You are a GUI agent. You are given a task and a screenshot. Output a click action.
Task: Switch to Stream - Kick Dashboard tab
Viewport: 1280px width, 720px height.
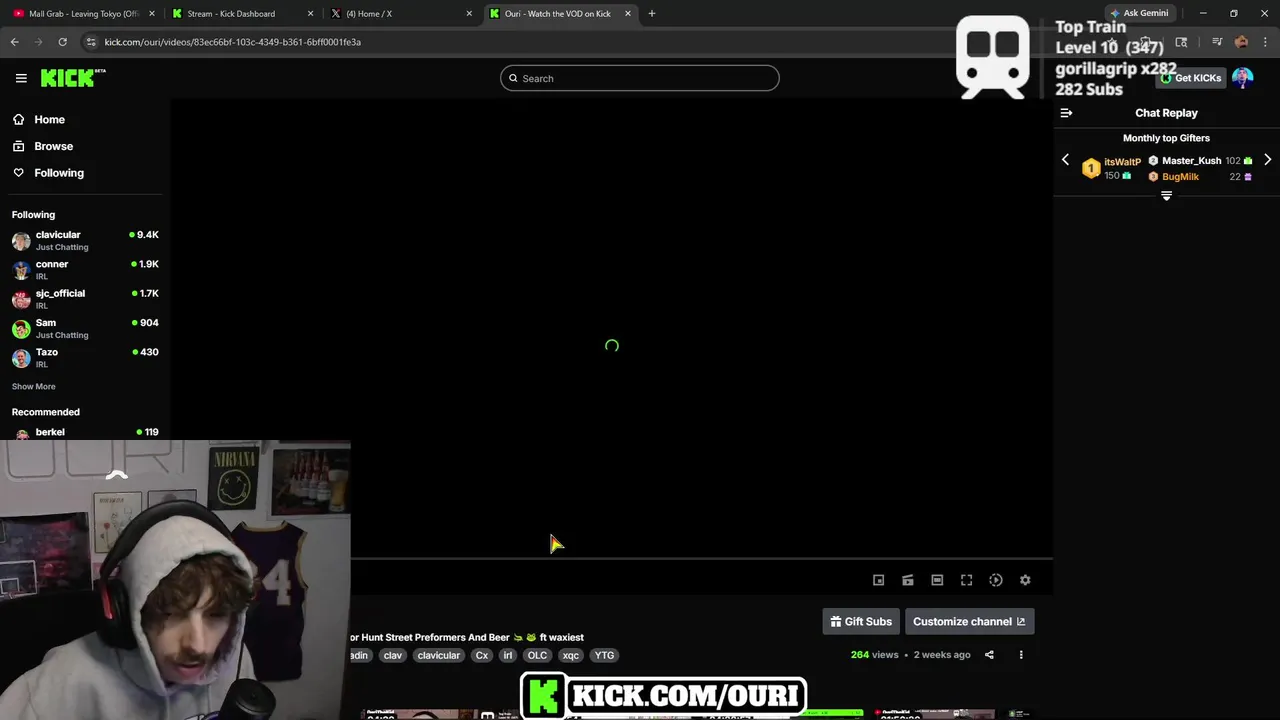pos(243,14)
